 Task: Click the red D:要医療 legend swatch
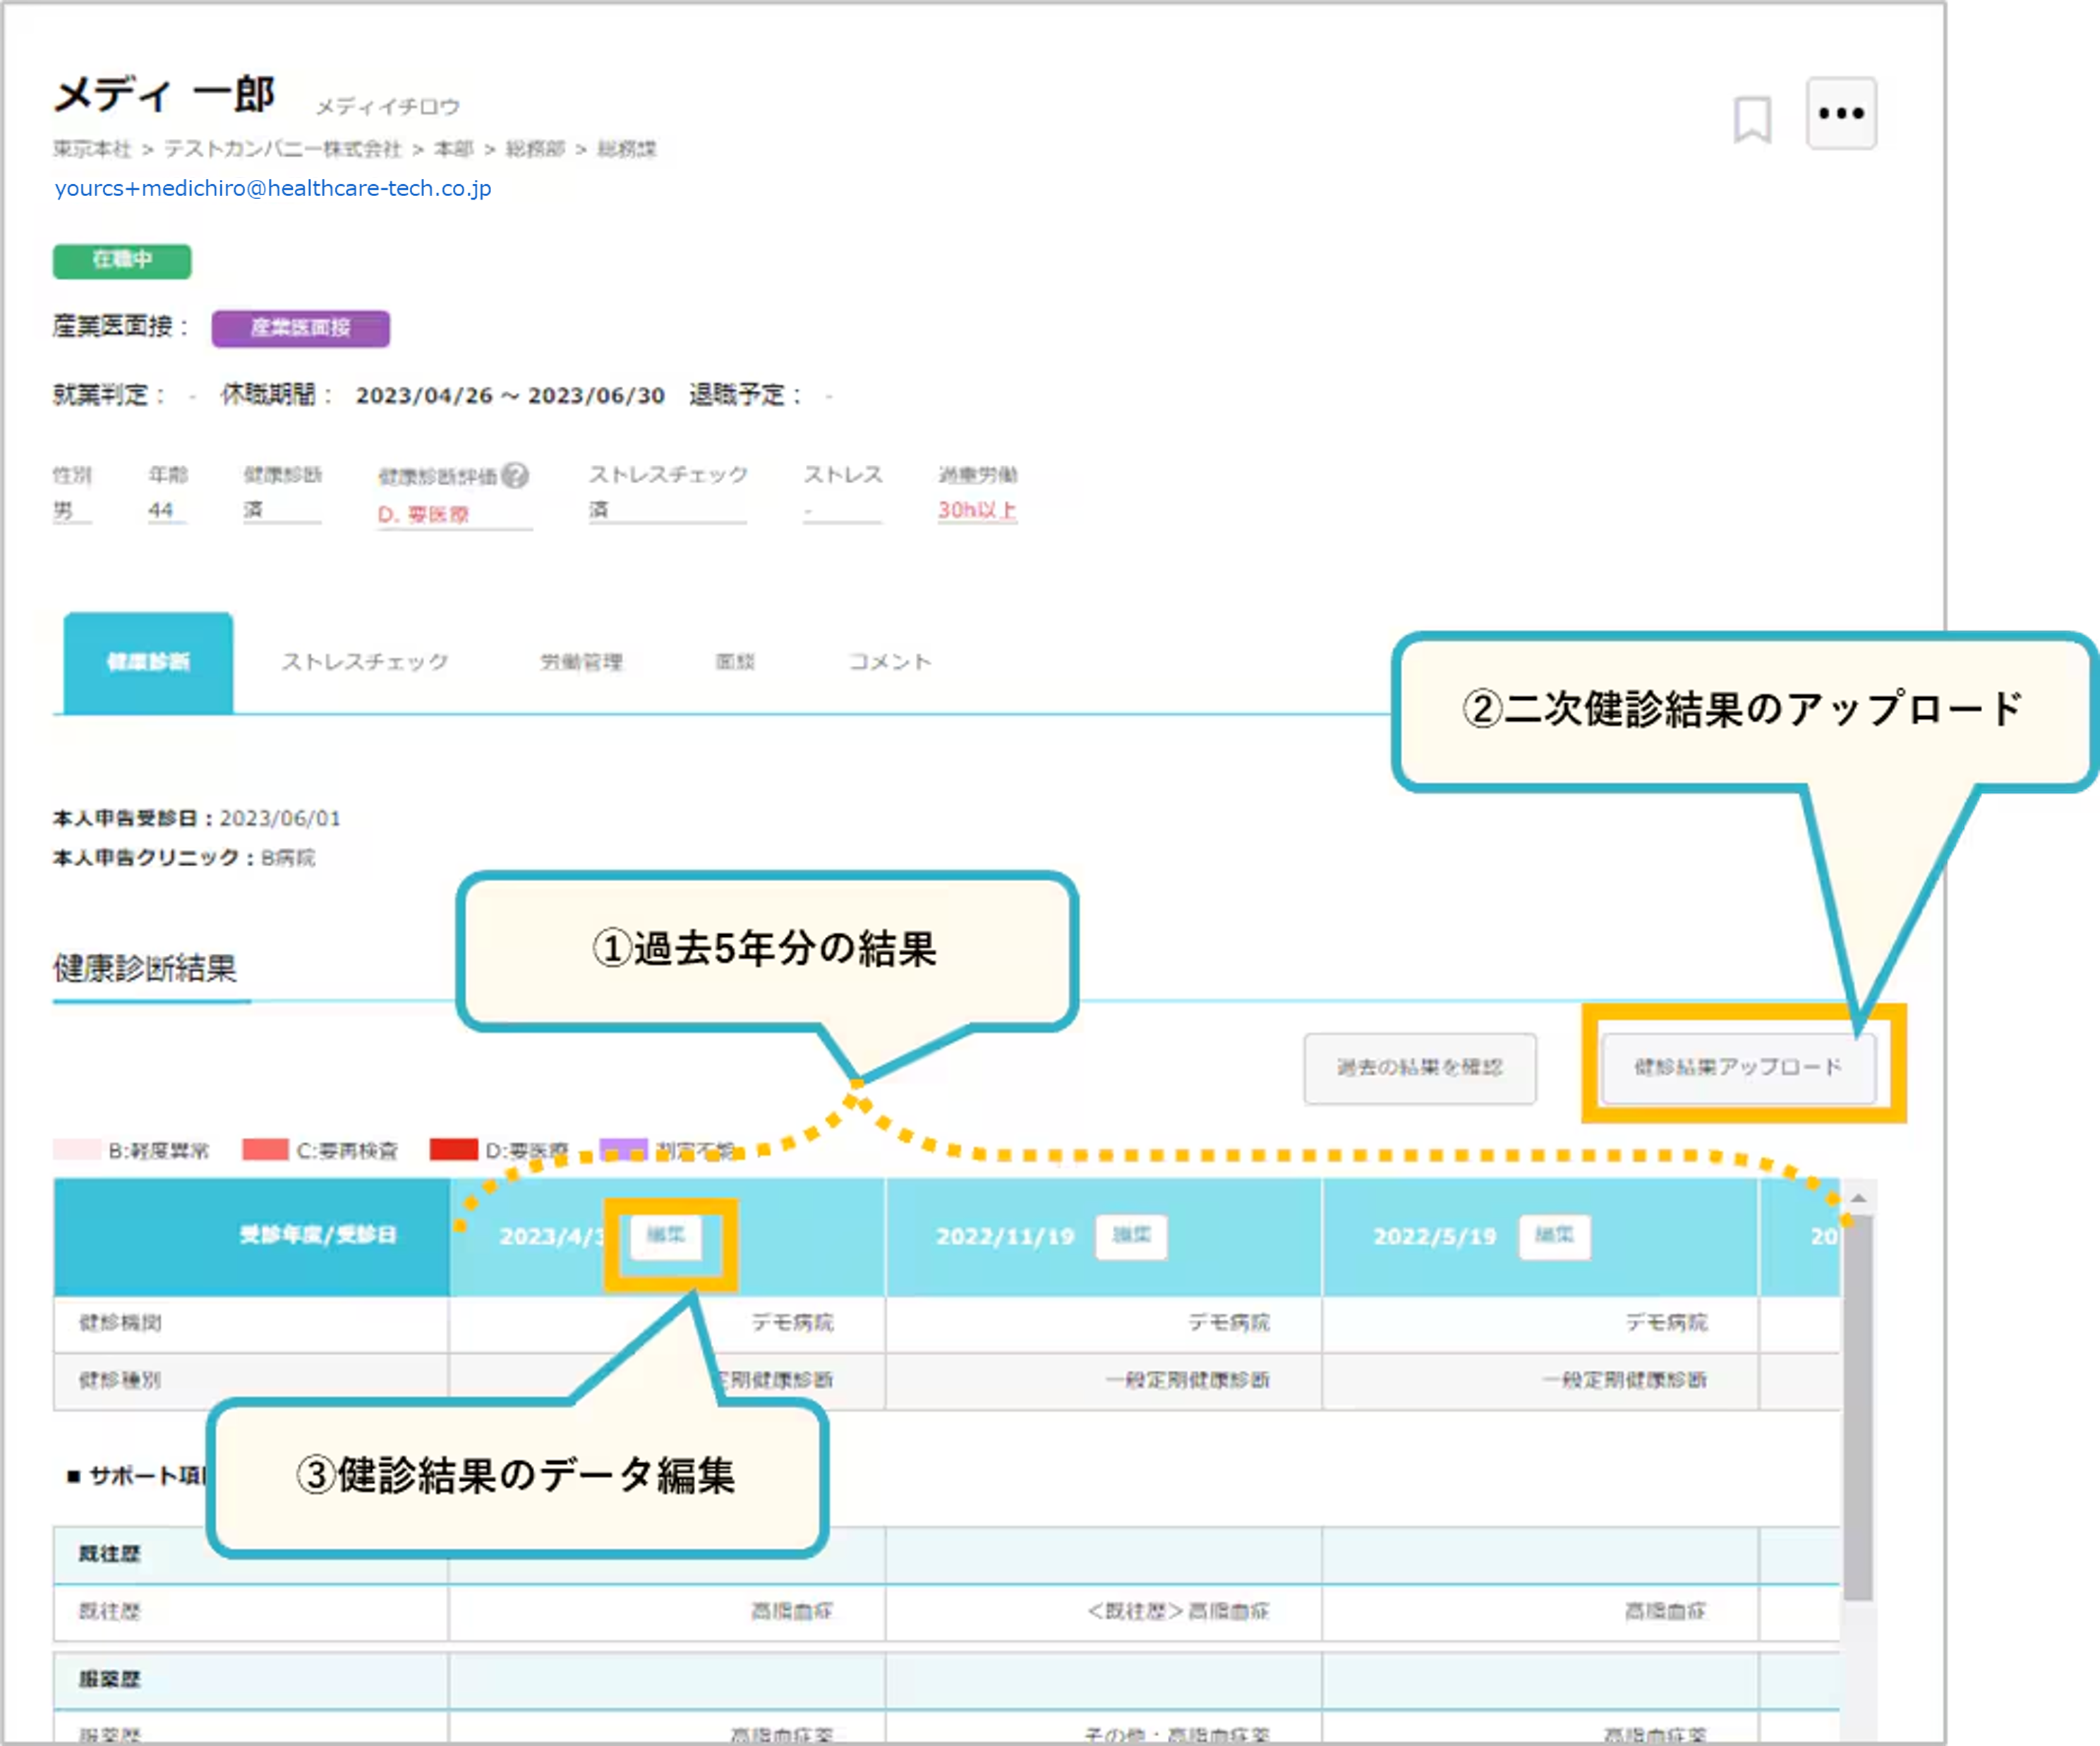pos(453,1150)
